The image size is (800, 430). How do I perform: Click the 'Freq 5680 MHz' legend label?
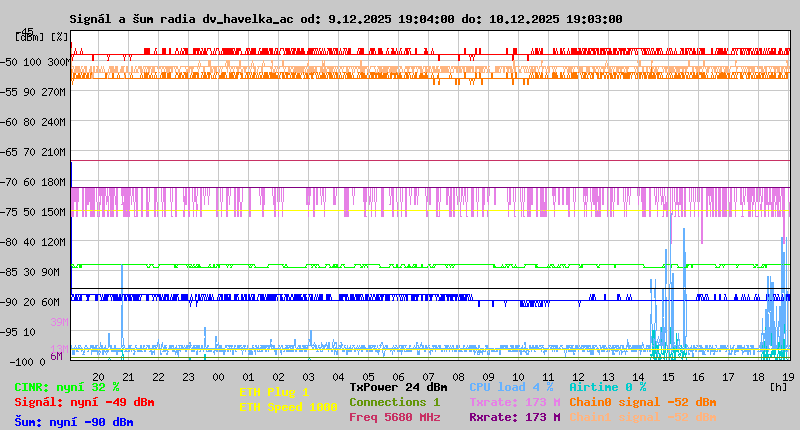[x=394, y=417]
